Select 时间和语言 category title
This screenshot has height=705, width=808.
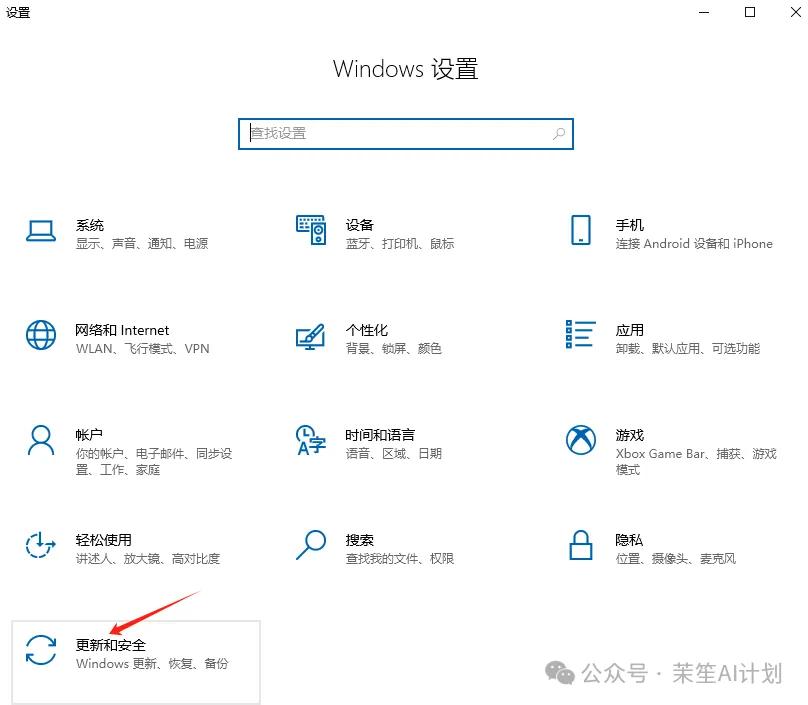tap(380, 435)
